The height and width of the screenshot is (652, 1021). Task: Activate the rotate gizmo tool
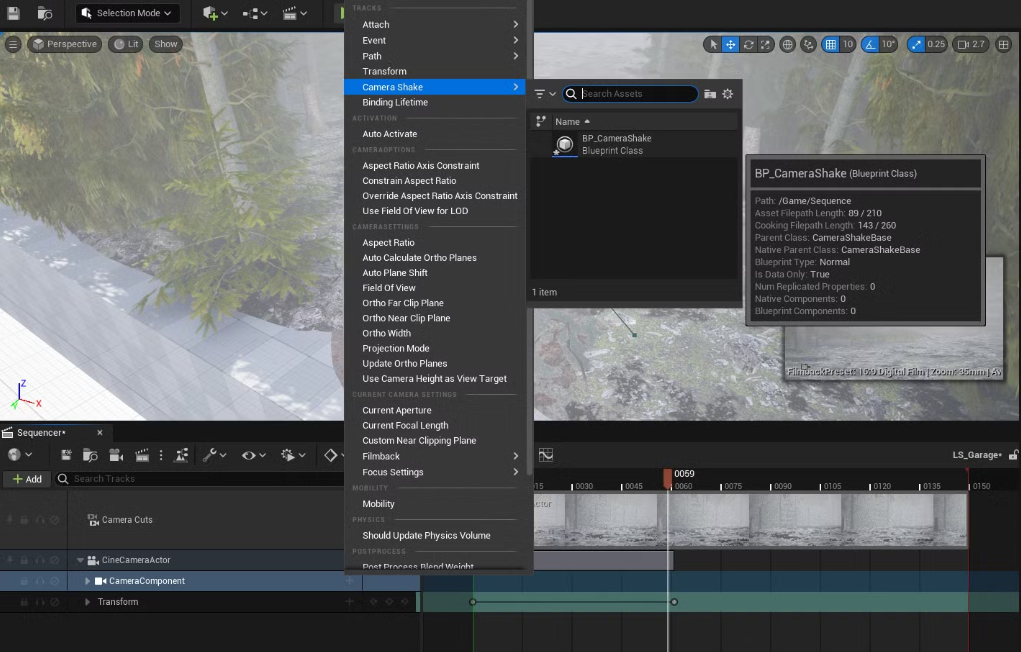click(748, 44)
